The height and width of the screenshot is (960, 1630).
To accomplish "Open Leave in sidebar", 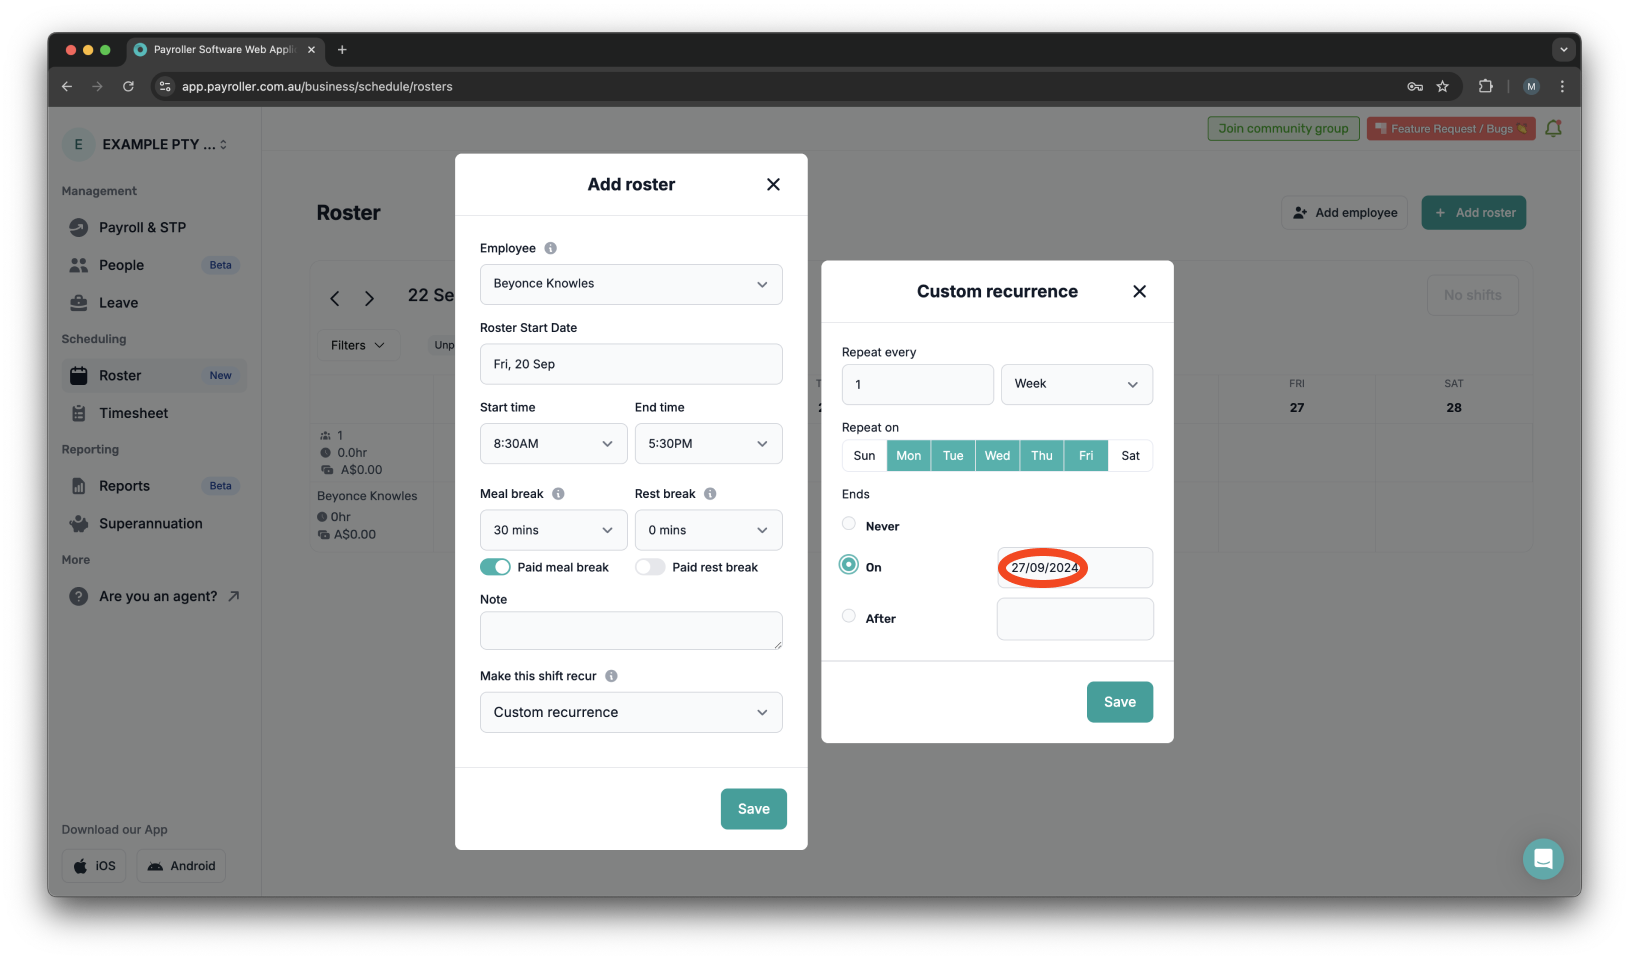I will [x=153, y=303].
